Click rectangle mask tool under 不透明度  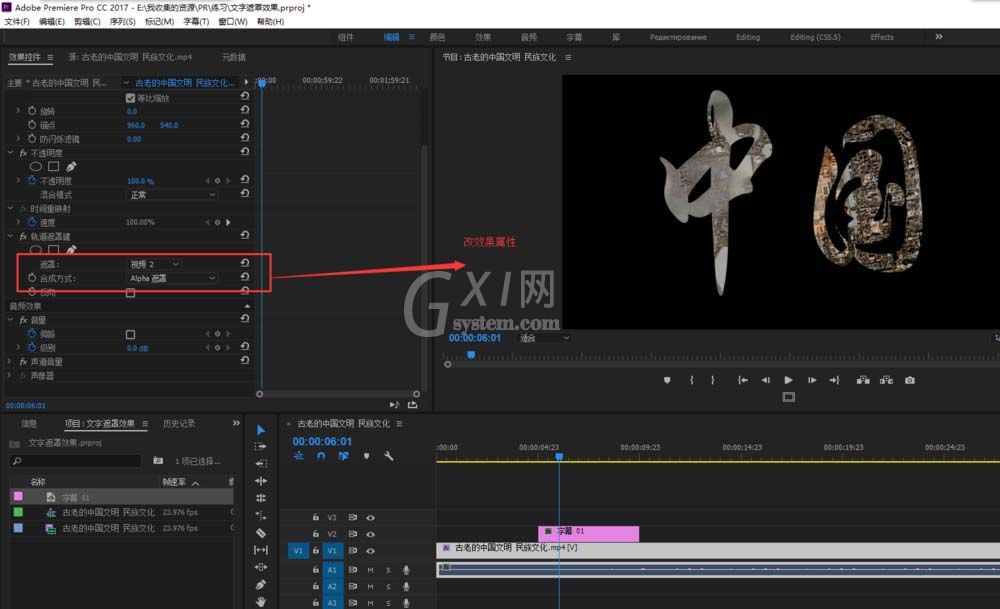click(54, 166)
